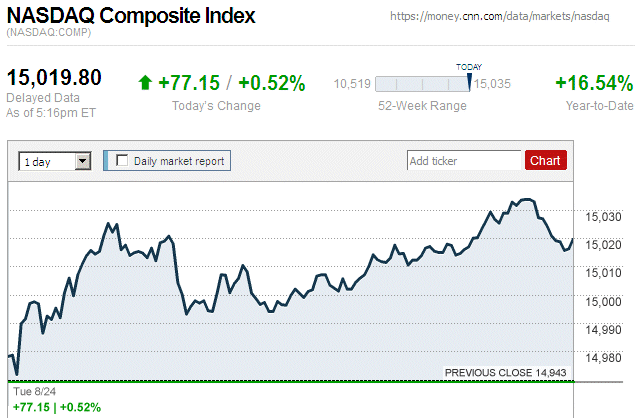Click the 15,000 axis label
The width and height of the screenshot is (640, 420).
pos(602,300)
